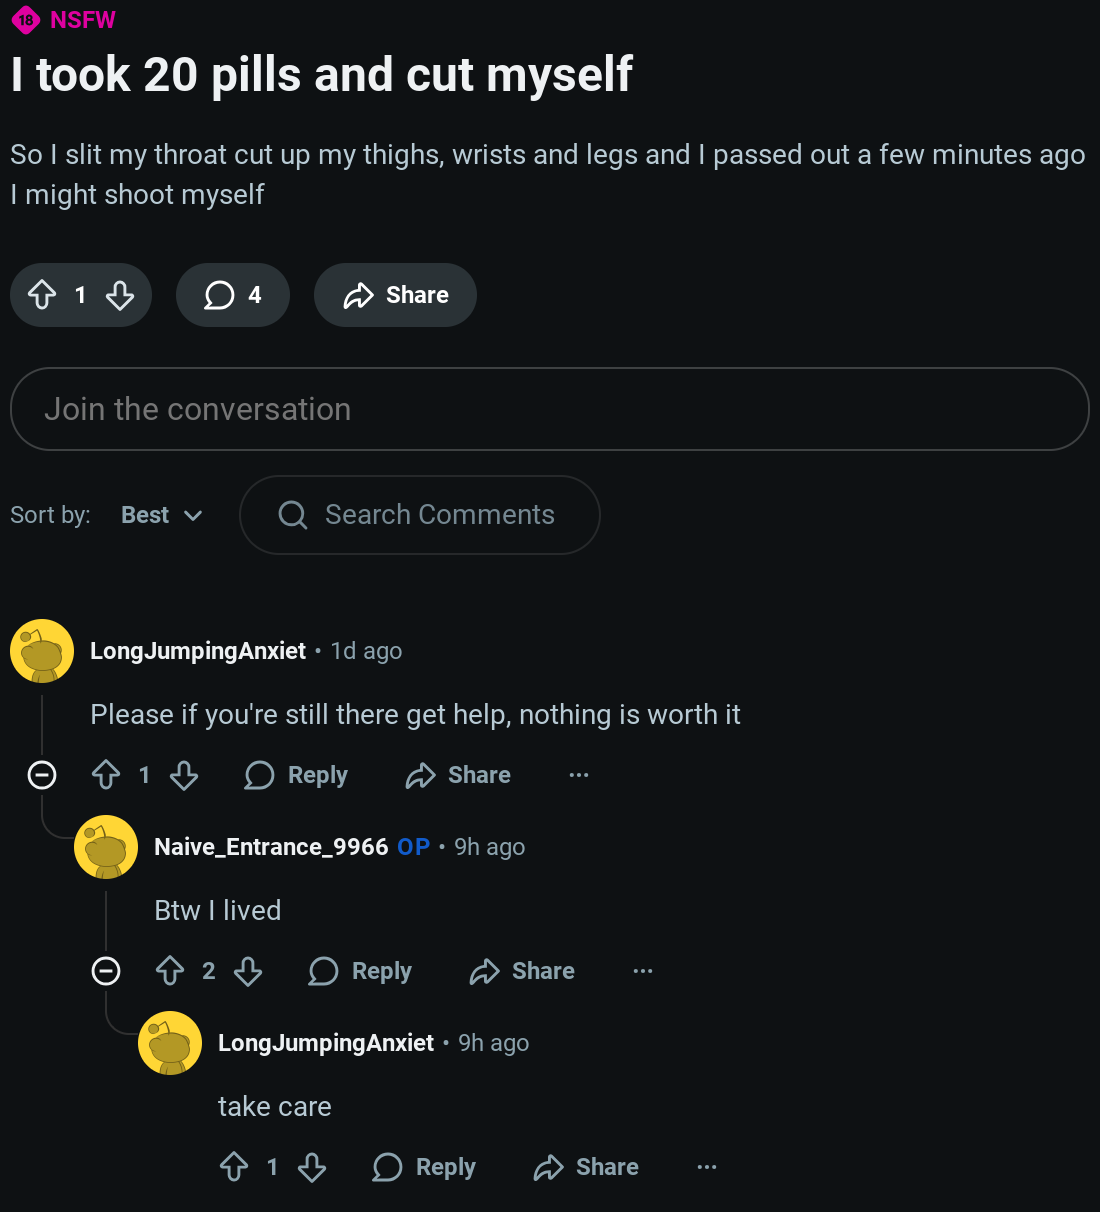
Task: Open the 'Best' sort-by dropdown
Action: [x=162, y=515]
